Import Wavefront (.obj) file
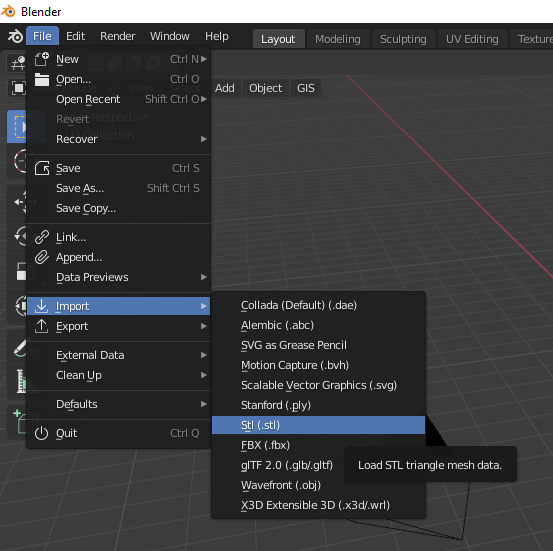 click(318, 485)
